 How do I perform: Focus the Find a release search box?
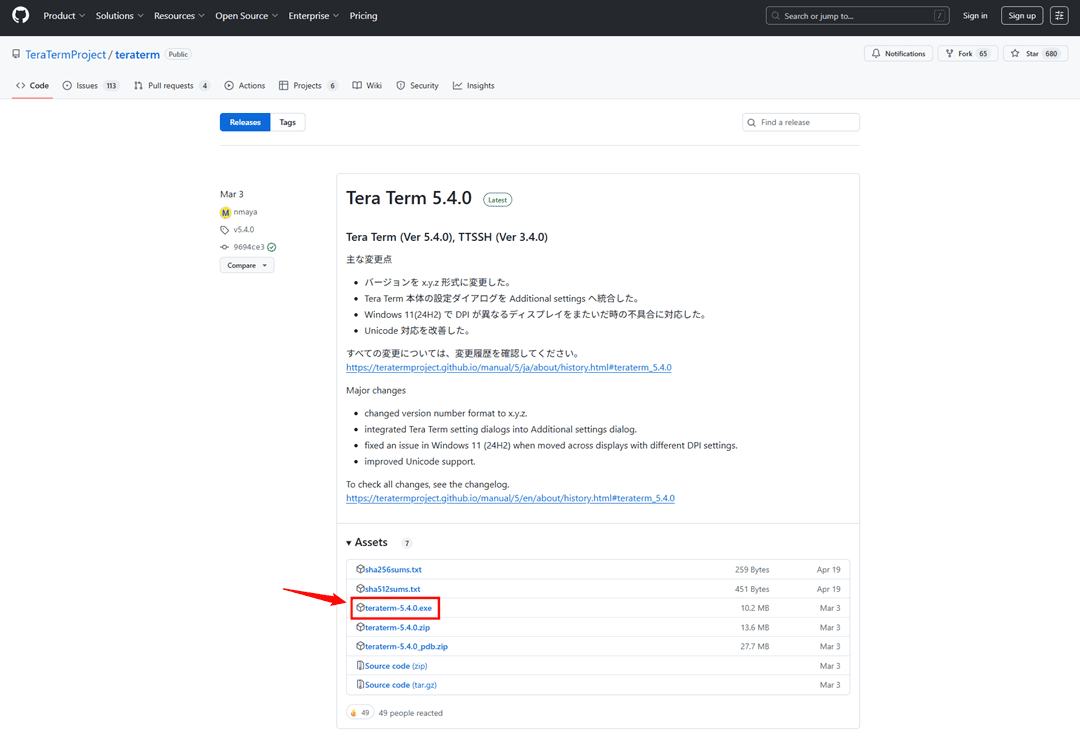pyautogui.click(x=801, y=123)
